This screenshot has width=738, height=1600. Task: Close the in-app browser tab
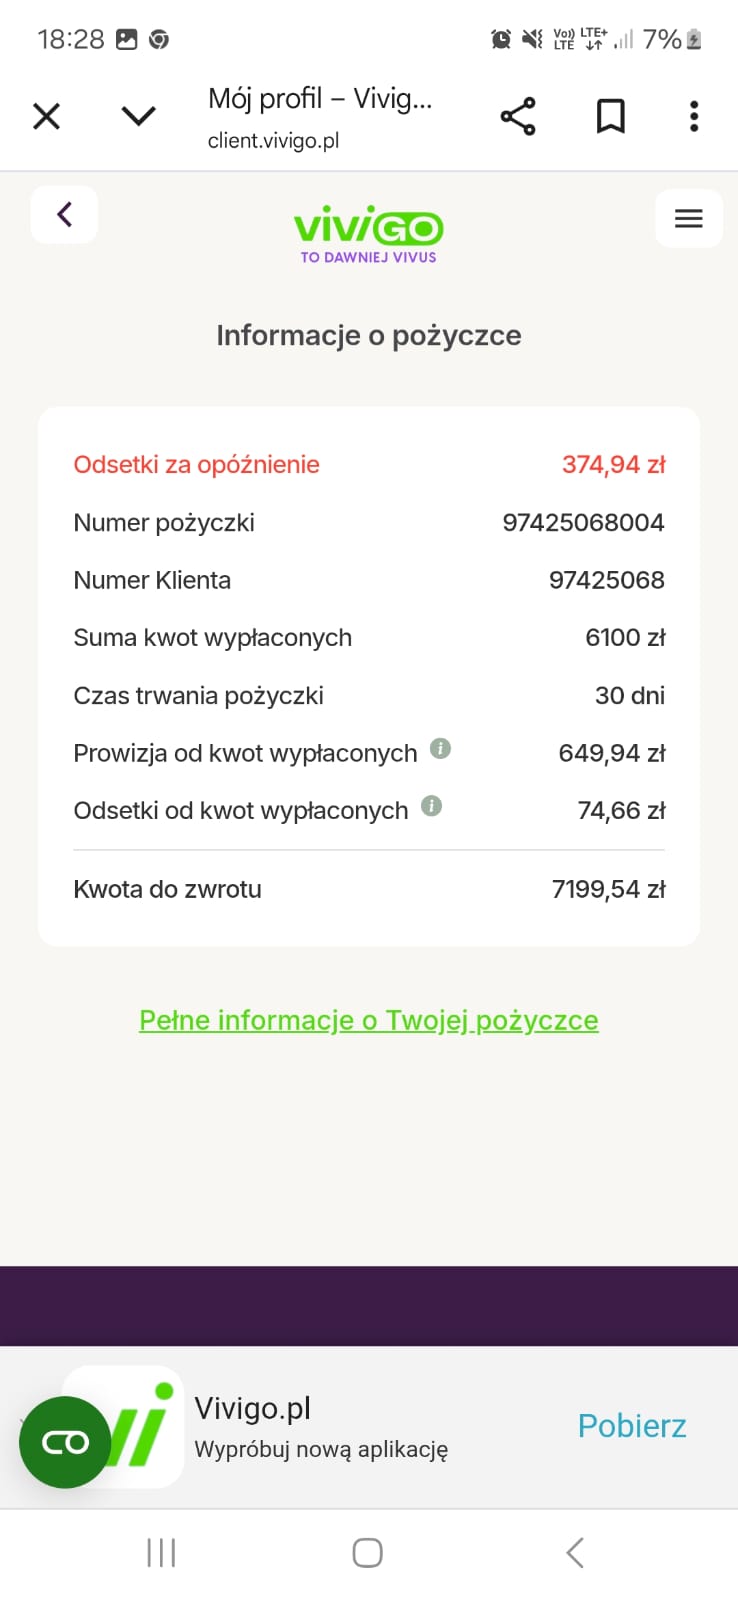pos(46,117)
